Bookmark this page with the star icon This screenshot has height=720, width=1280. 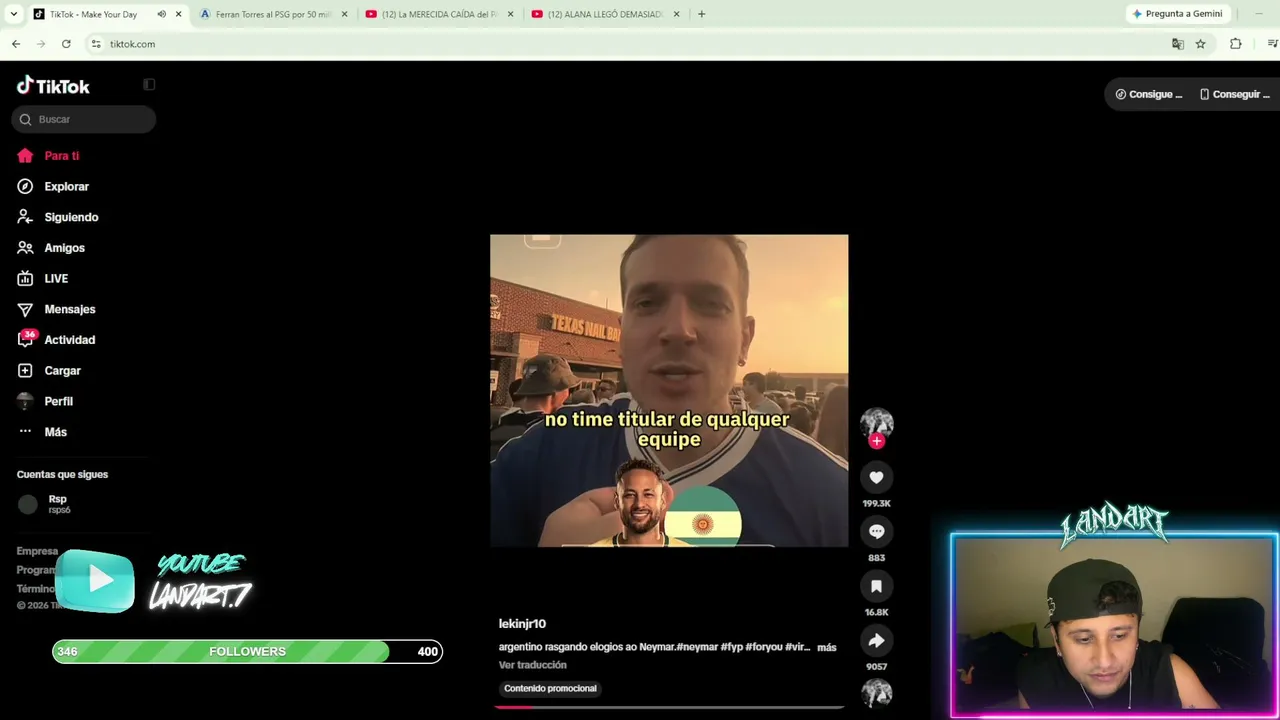[x=1200, y=44]
